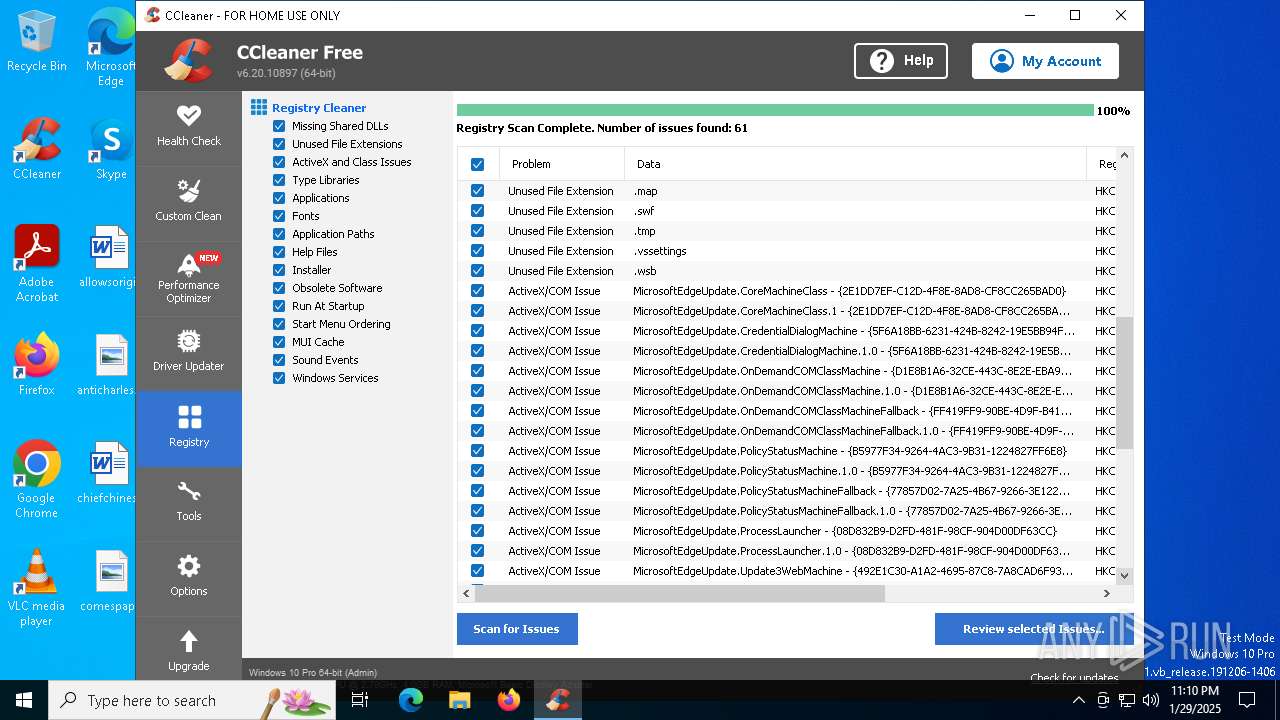This screenshot has height=720, width=1280.
Task: Open Custom Clean section
Action: tap(188, 201)
